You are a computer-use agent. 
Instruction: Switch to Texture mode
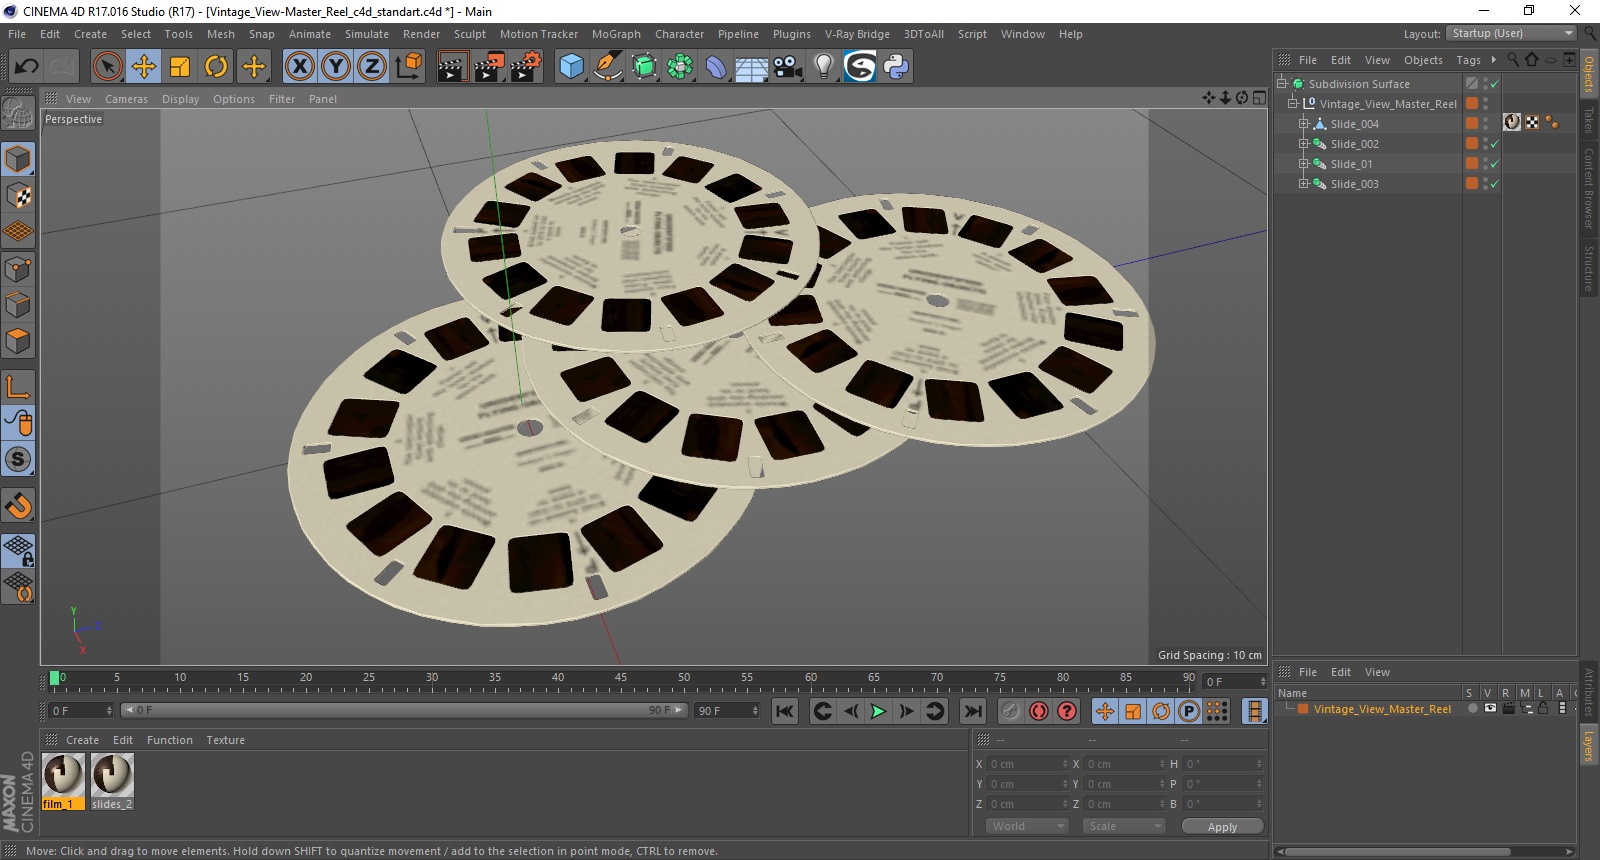tap(18, 196)
